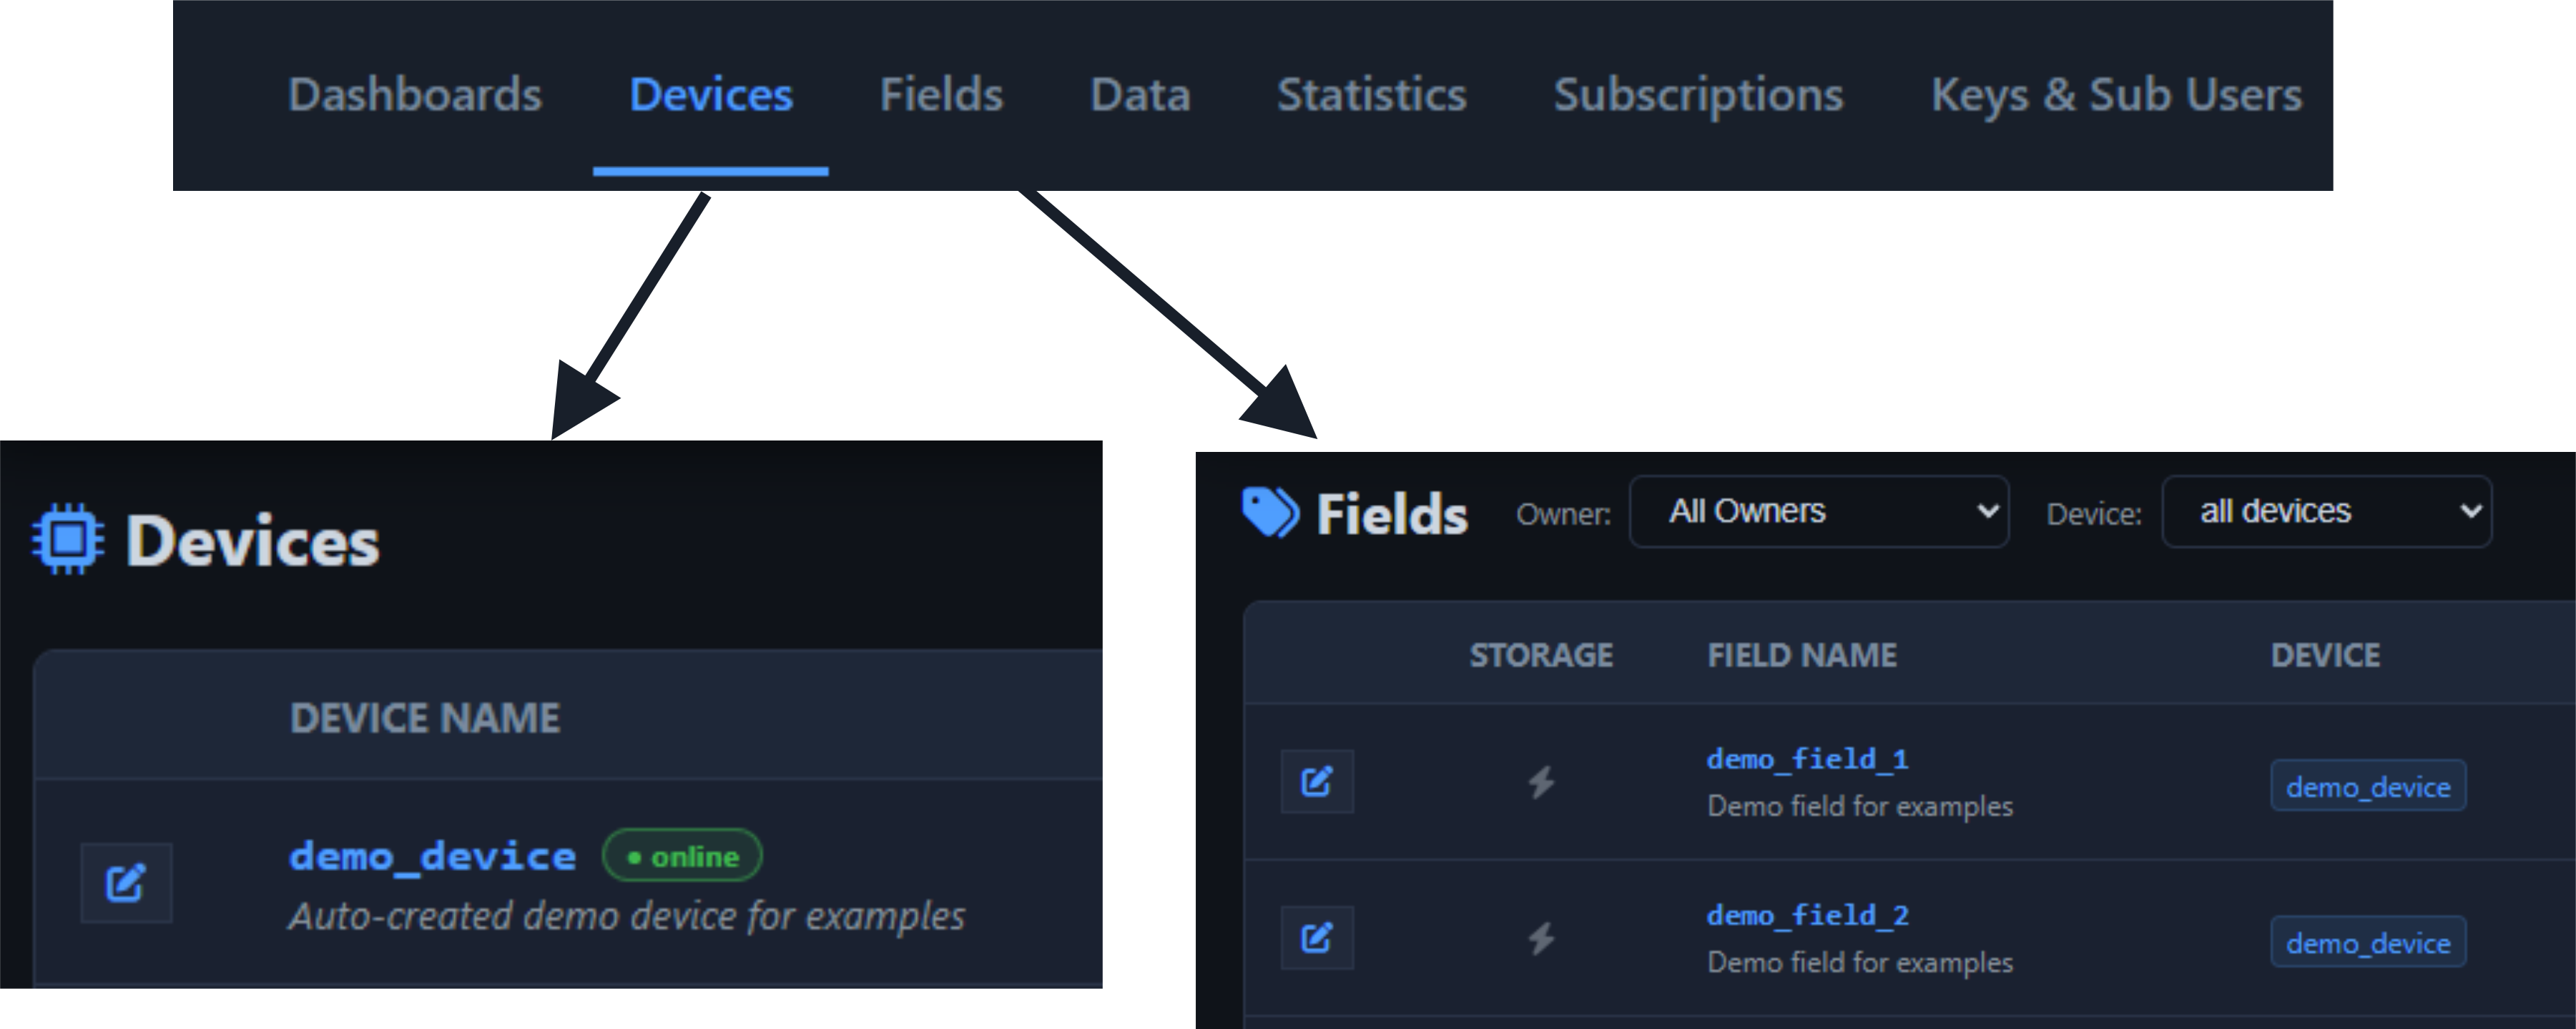Edit demo_device using pencil icon
This screenshot has height=1029, width=2576.
coord(126,882)
